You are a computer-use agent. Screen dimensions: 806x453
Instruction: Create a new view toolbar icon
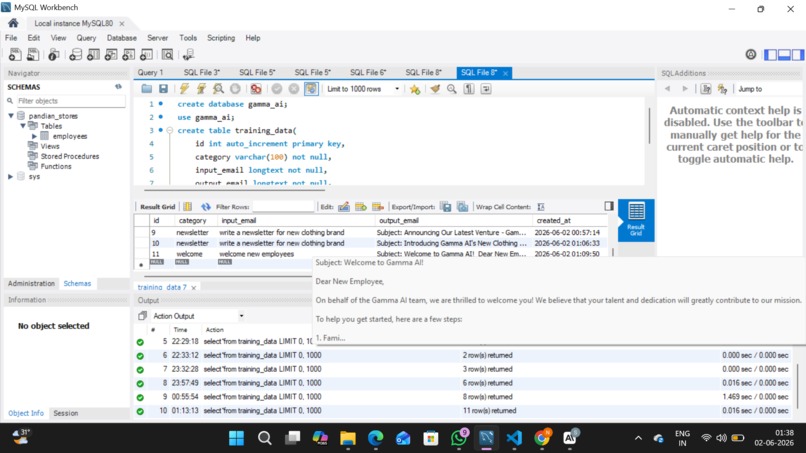click(x=111, y=55)
